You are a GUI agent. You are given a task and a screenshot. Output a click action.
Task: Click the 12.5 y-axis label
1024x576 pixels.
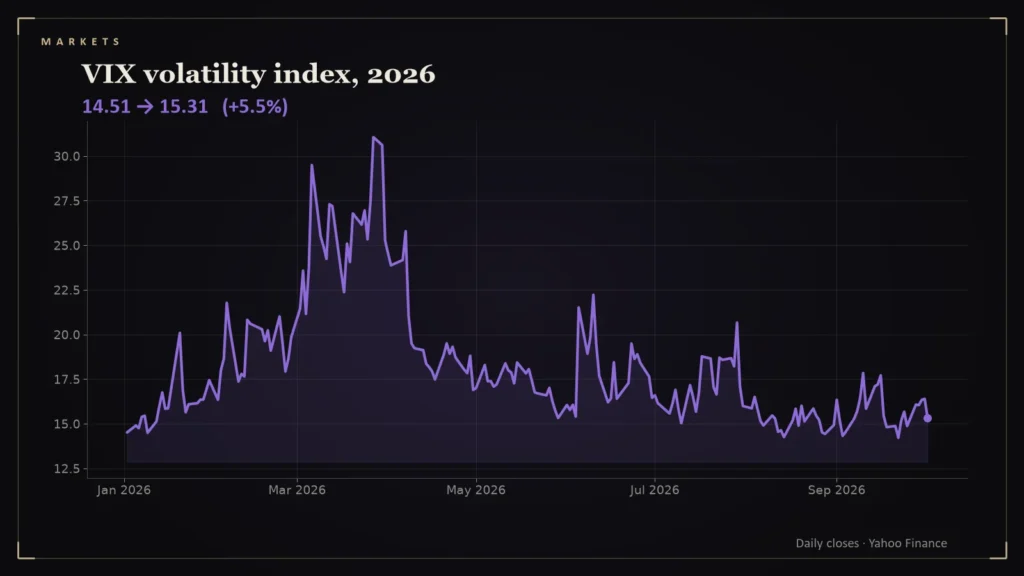[67, 469]
